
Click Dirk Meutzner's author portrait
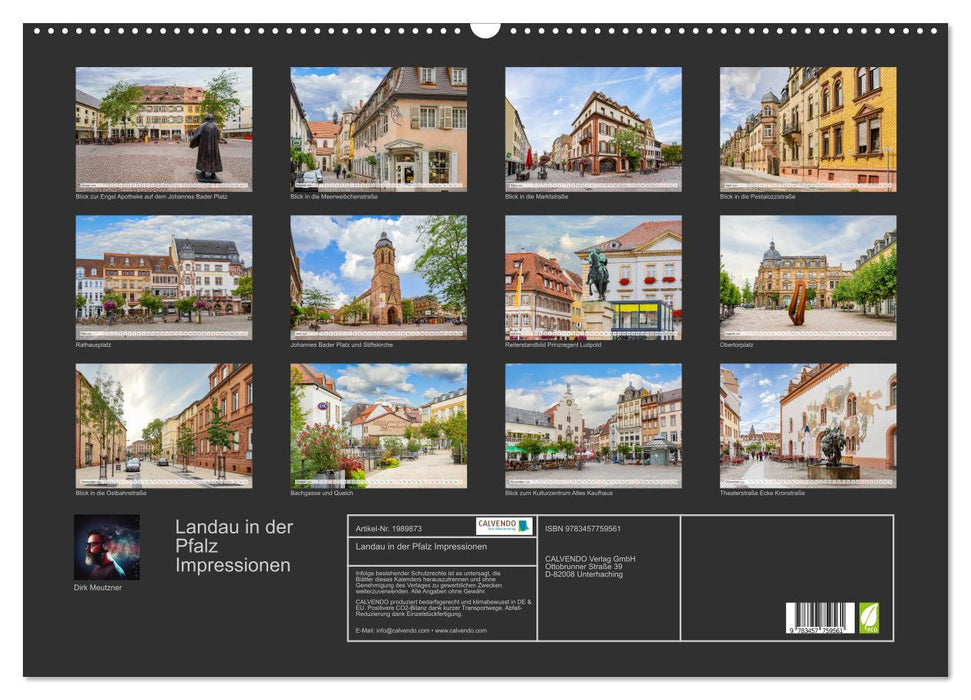click(x=107, y=547)
